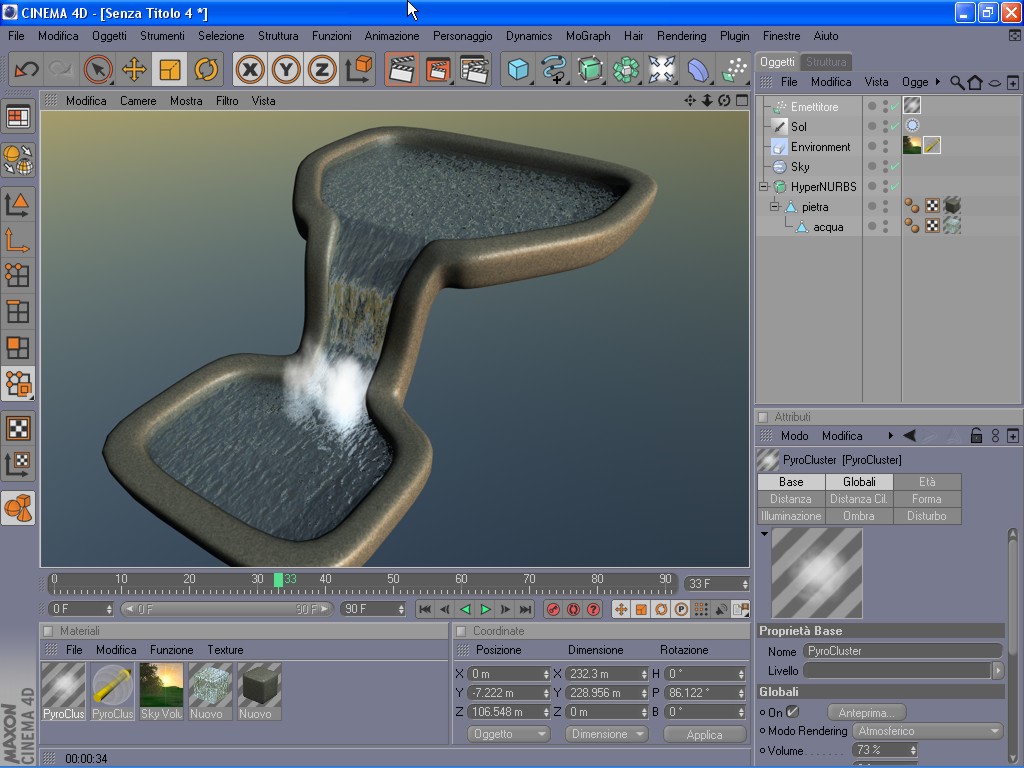Screen dimensions: 1024x768
Task: Open the Oggetto coordinate dropdown
Action: (x=509, y=734)
